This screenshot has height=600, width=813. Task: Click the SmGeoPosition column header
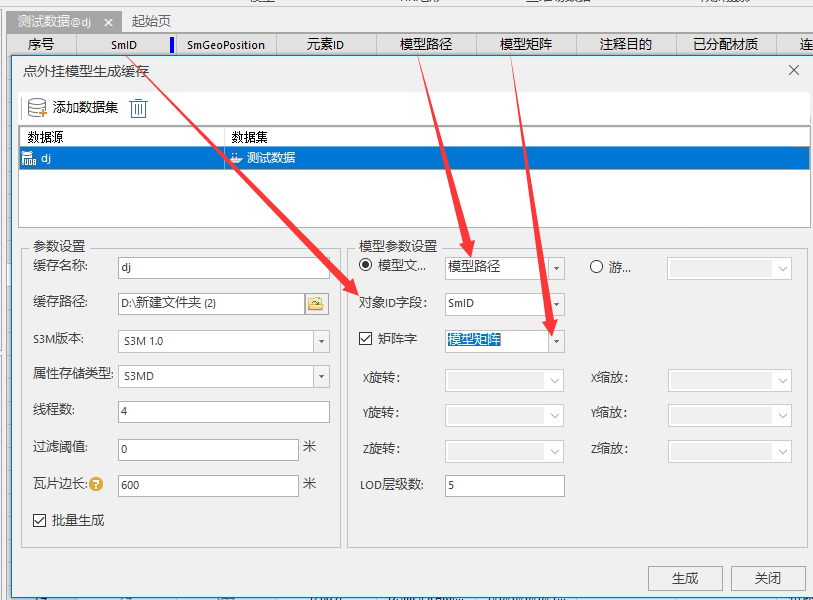[225, 45]
